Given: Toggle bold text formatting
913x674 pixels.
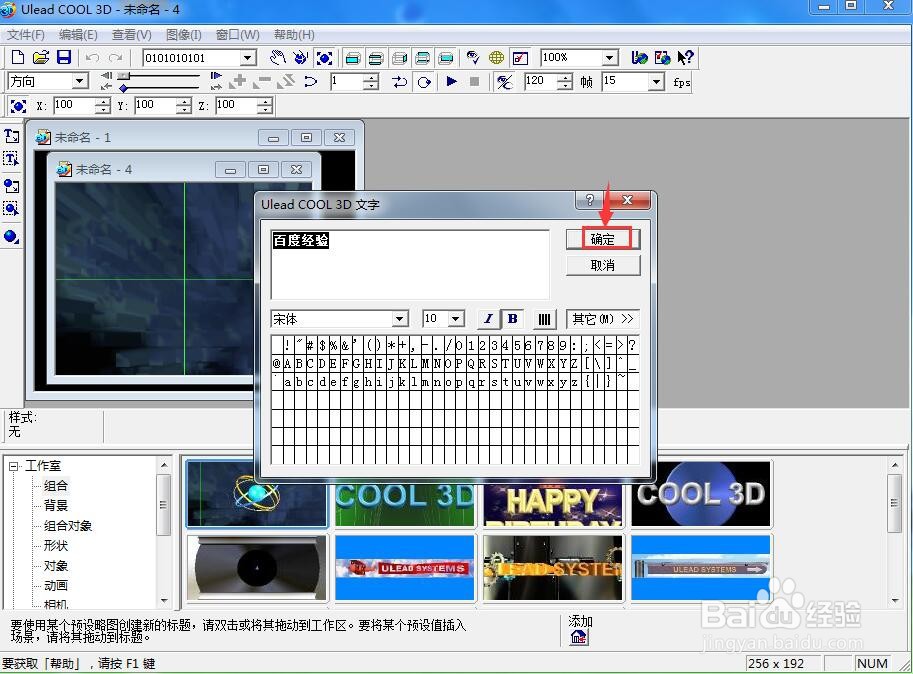Looking at the screenshot, I should click(x=513, y=319).
